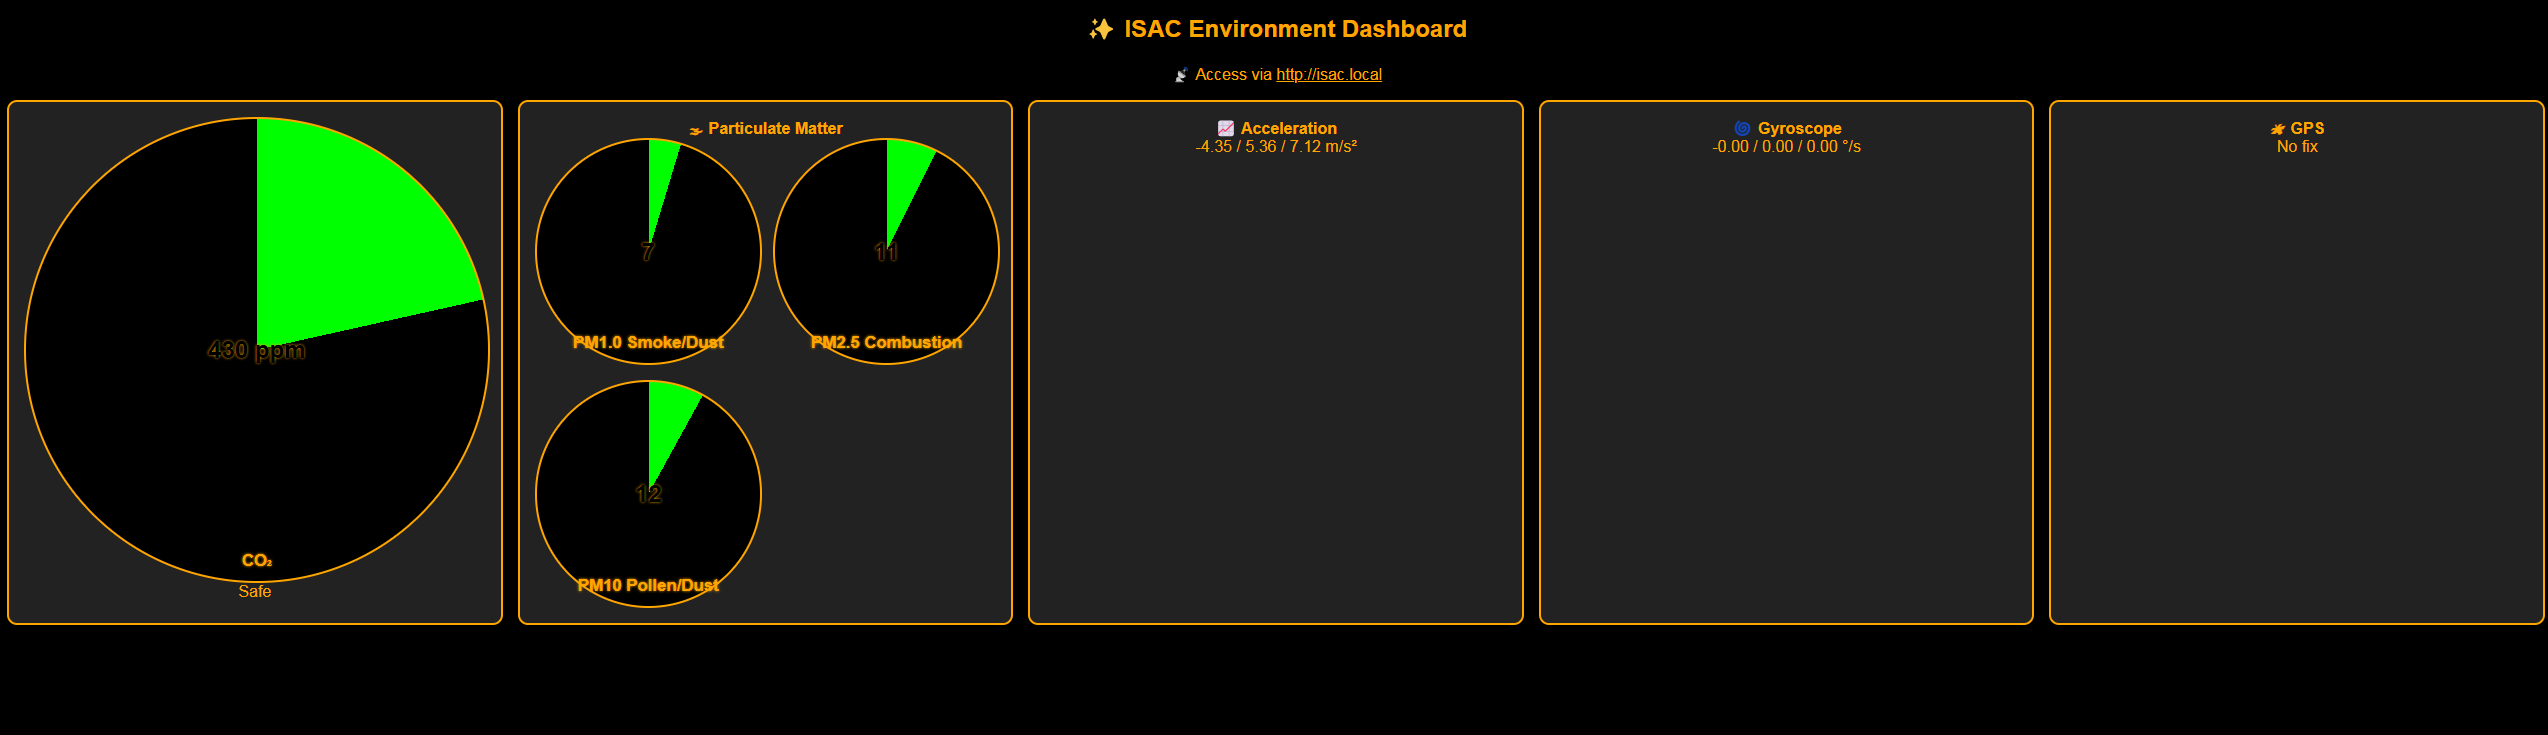Screen dimensions: 2548x735
Task: Click the 'PM10 Pollen/Dust' label
Action: point(648,586)
